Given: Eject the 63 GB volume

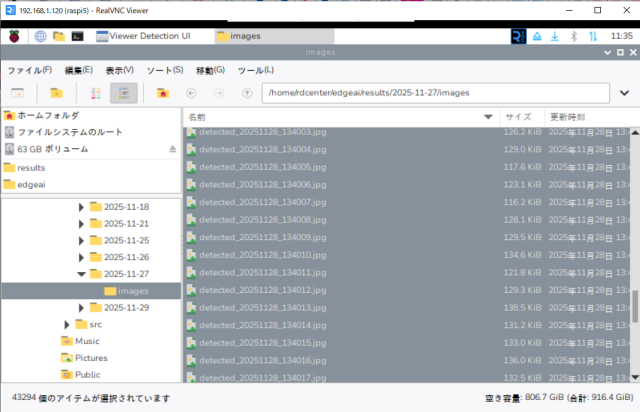Looking at the screenshot, I should coord(172,149).
